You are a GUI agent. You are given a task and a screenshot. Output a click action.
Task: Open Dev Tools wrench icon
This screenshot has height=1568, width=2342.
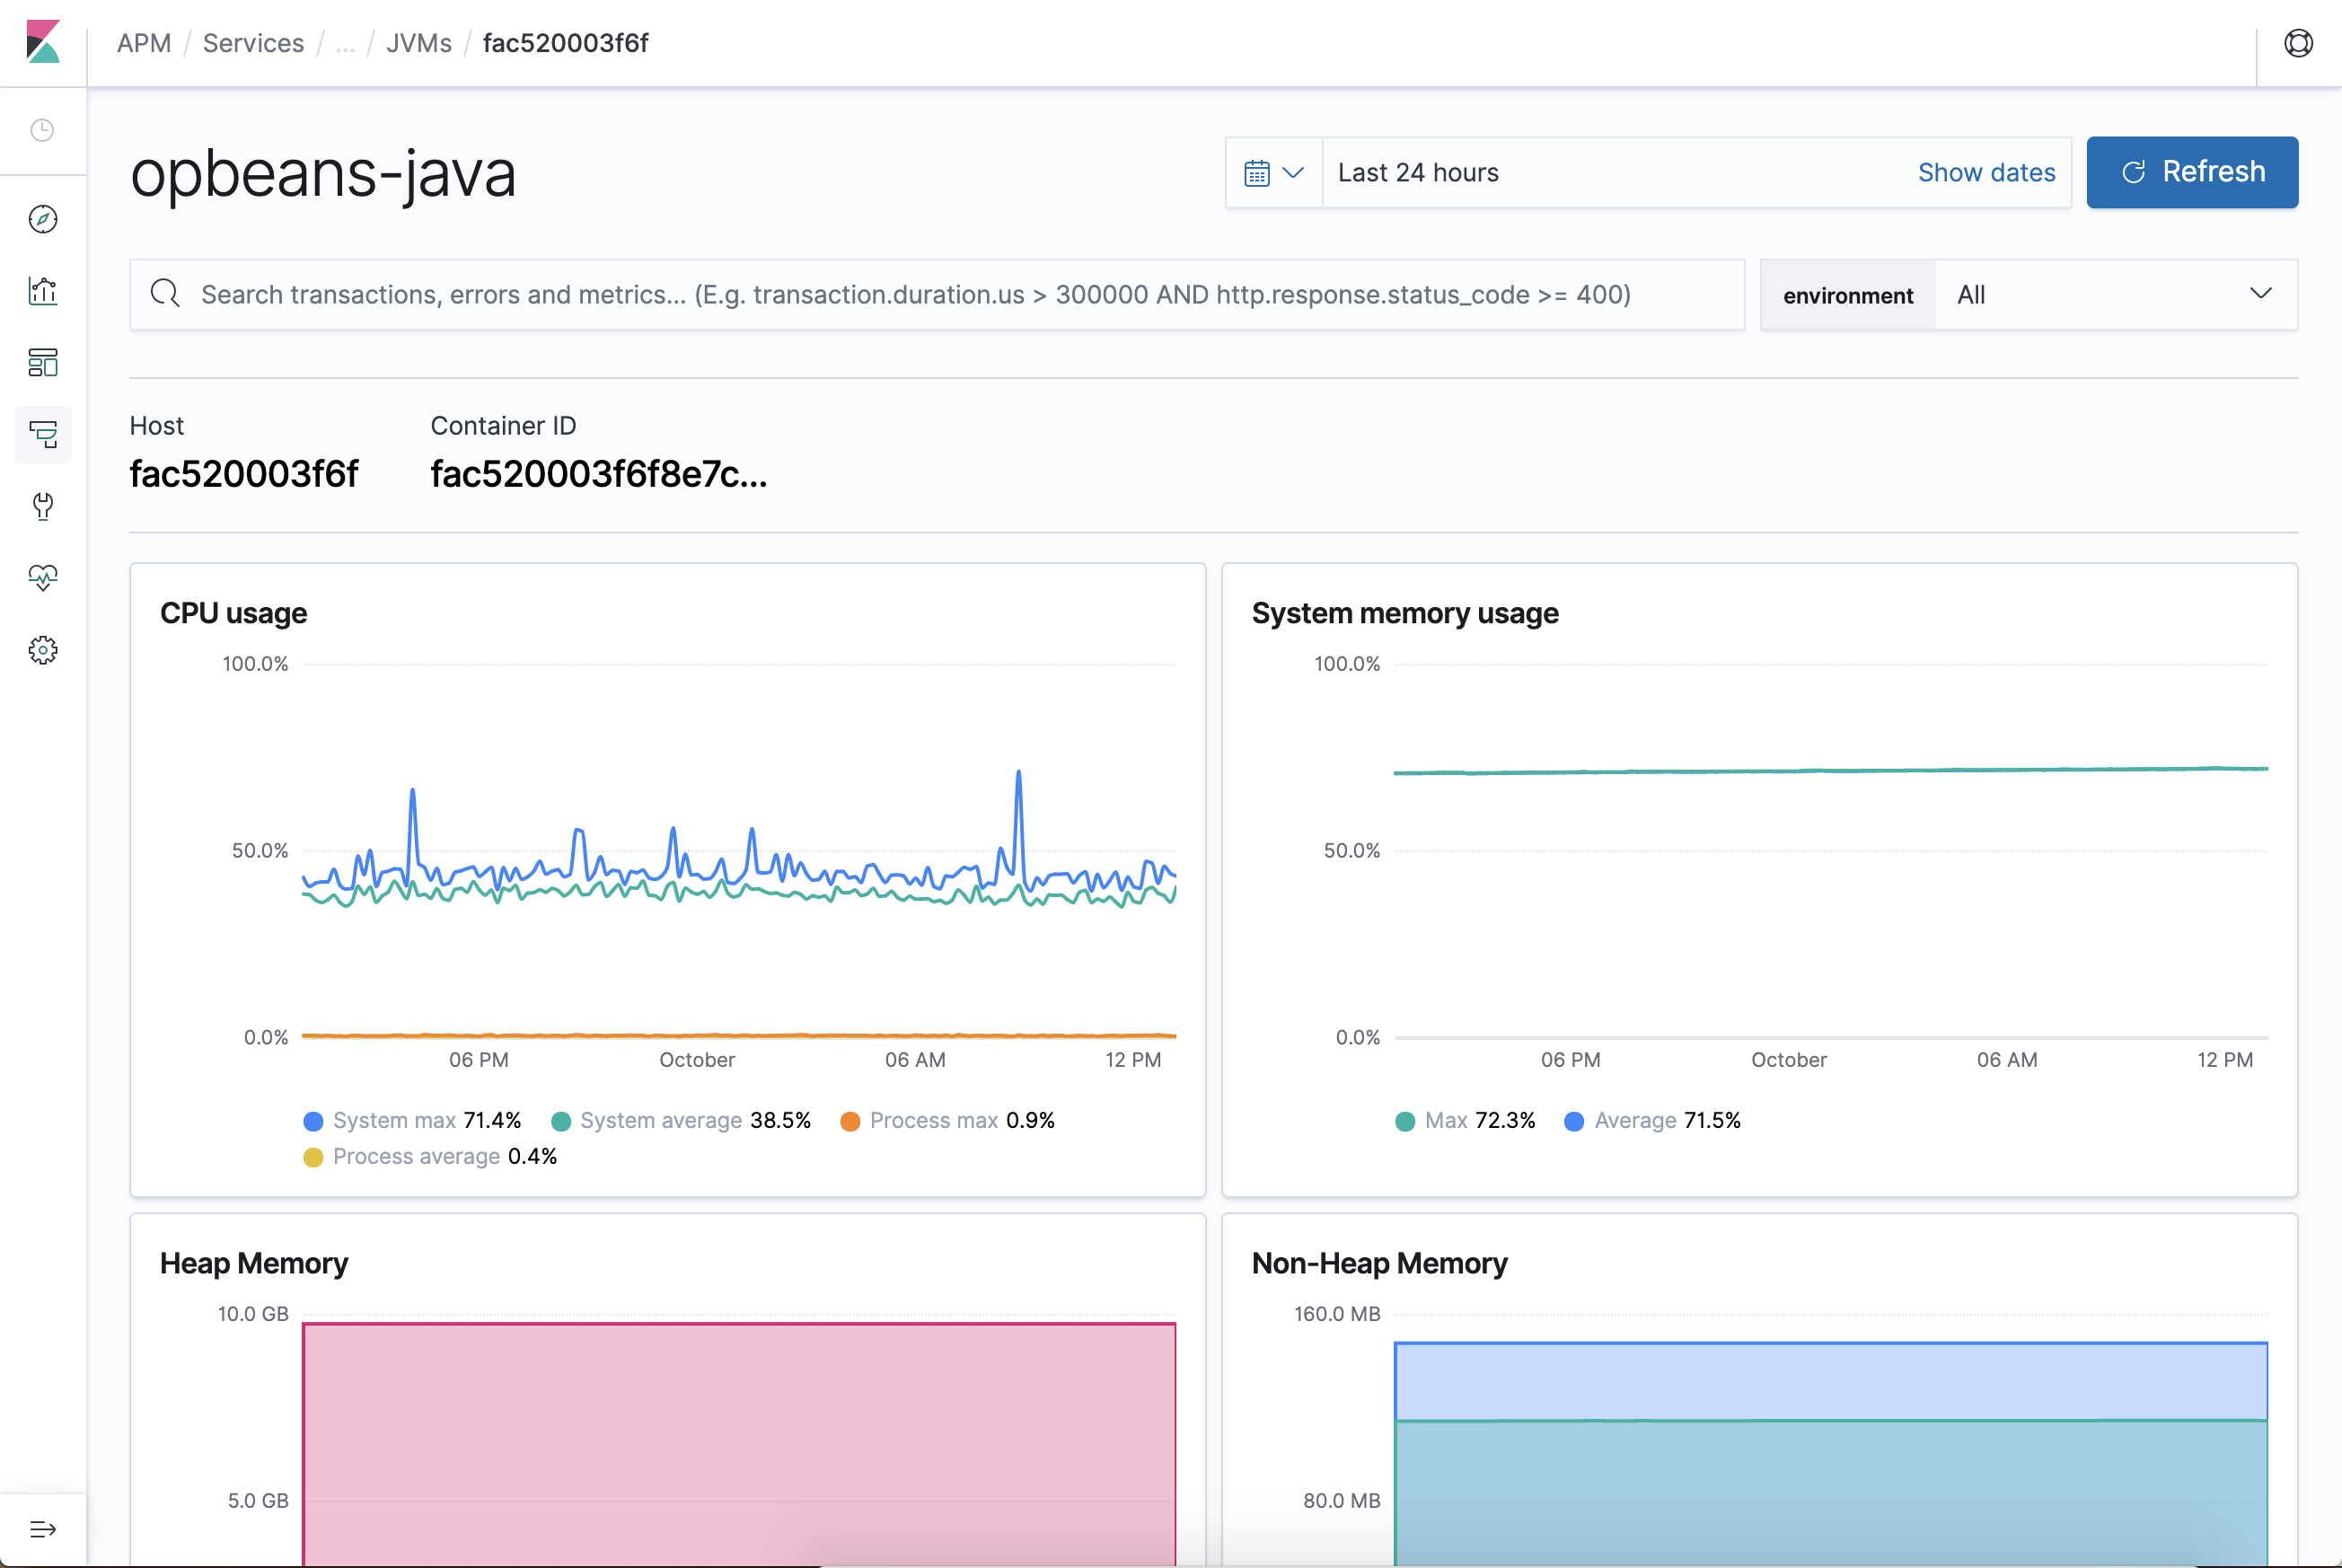point(43,506)
